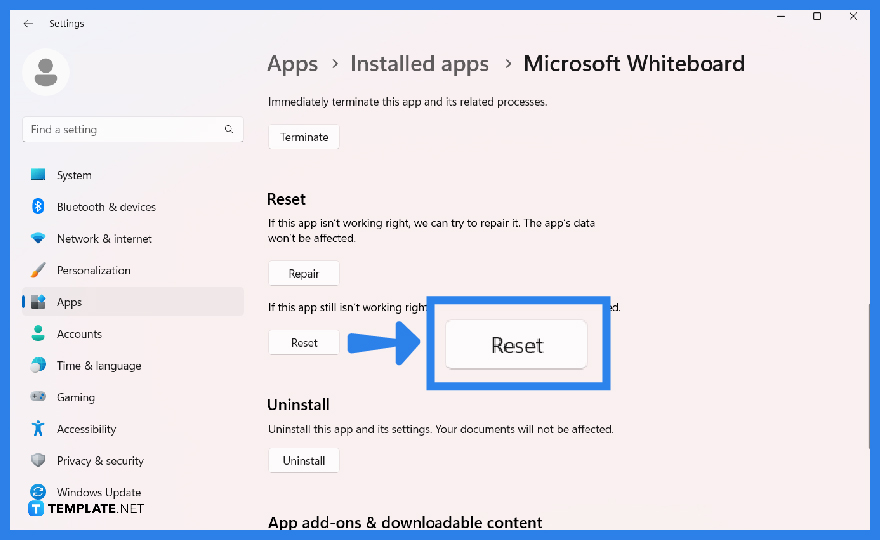Click the Uninstall button
Viewport: 880px width, 540px height.
pyautogui.click(x=304, y=460)
